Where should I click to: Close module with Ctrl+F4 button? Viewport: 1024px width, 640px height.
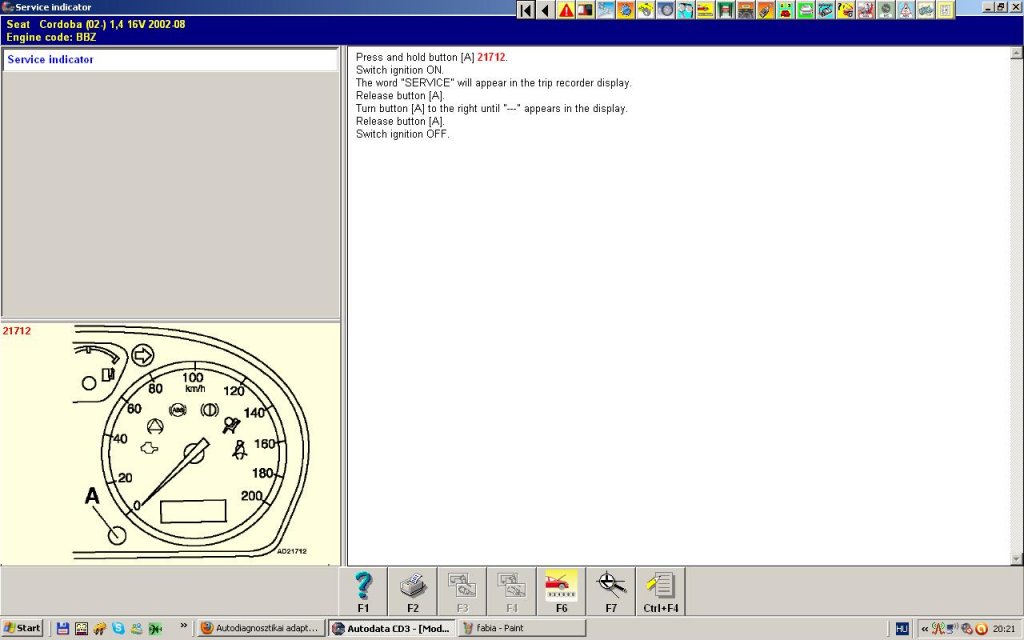[661, 592]
